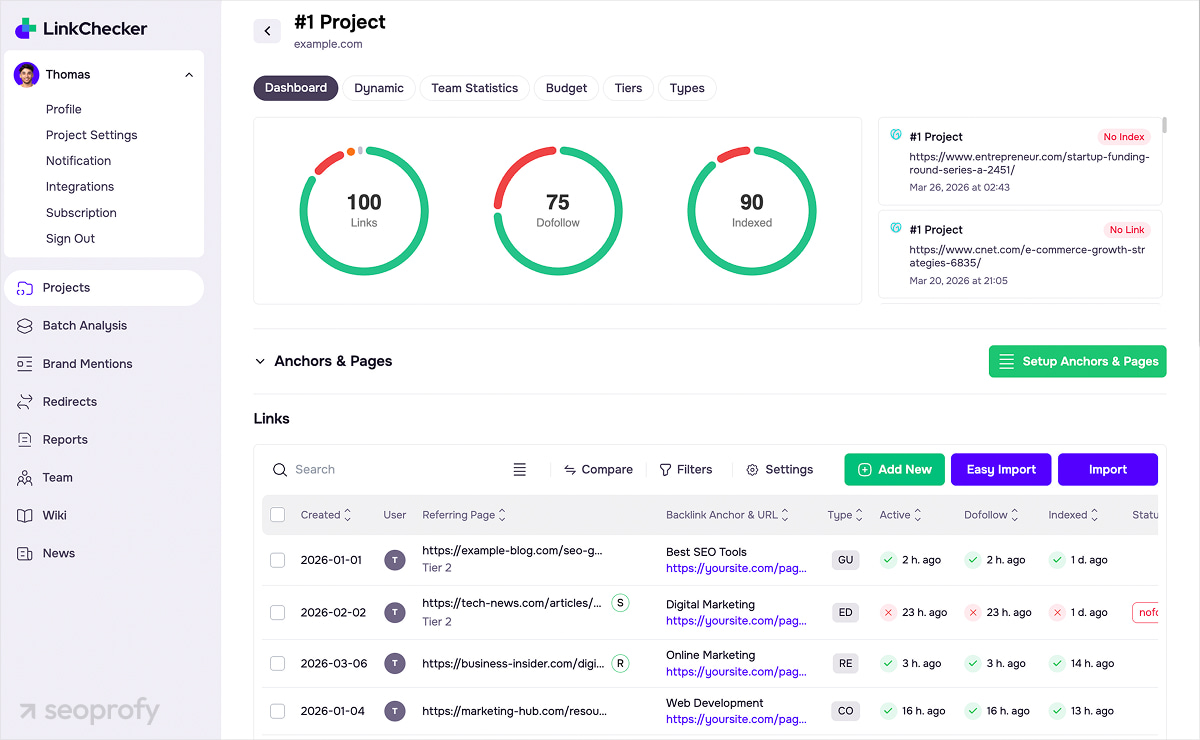Switch to the Dynamic tab

379,88
